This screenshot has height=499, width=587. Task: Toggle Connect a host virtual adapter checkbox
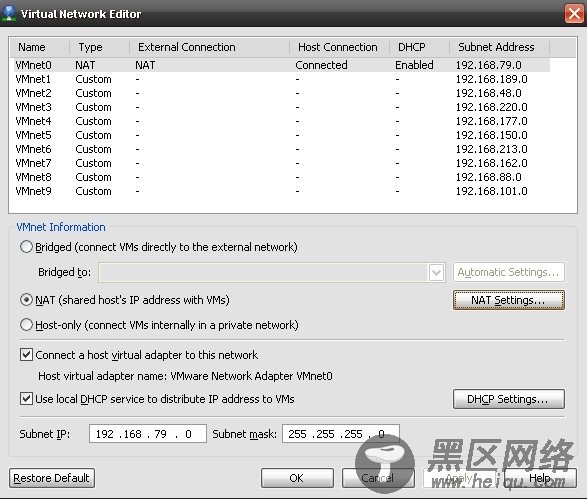tap(26, 355)
